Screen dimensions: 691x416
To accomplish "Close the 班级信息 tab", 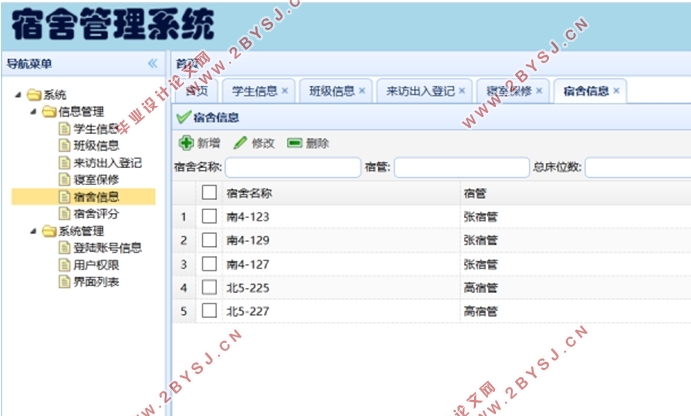I will (362, 91).
